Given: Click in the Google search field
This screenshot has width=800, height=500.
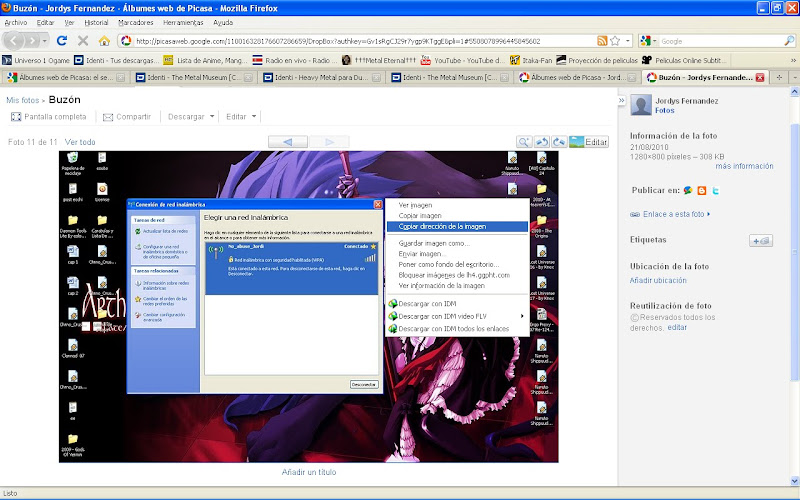Looking at the screenshot, I should (720, 41).
